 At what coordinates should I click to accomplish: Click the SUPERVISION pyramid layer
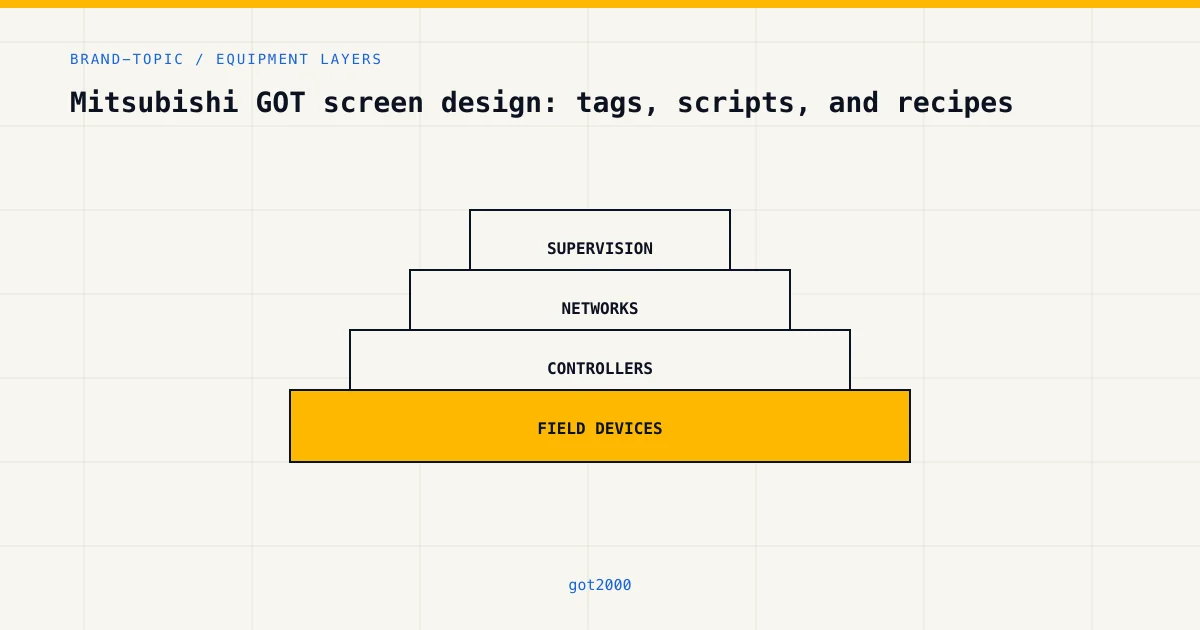coord(600,240)
